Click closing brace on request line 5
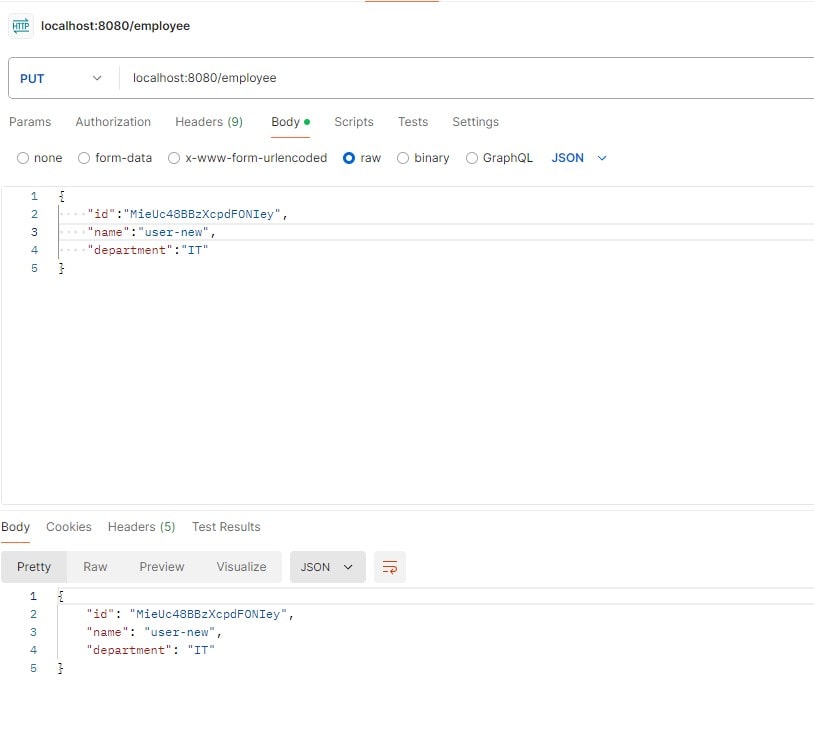Screen dimensions: 814x752 (61, 268)
